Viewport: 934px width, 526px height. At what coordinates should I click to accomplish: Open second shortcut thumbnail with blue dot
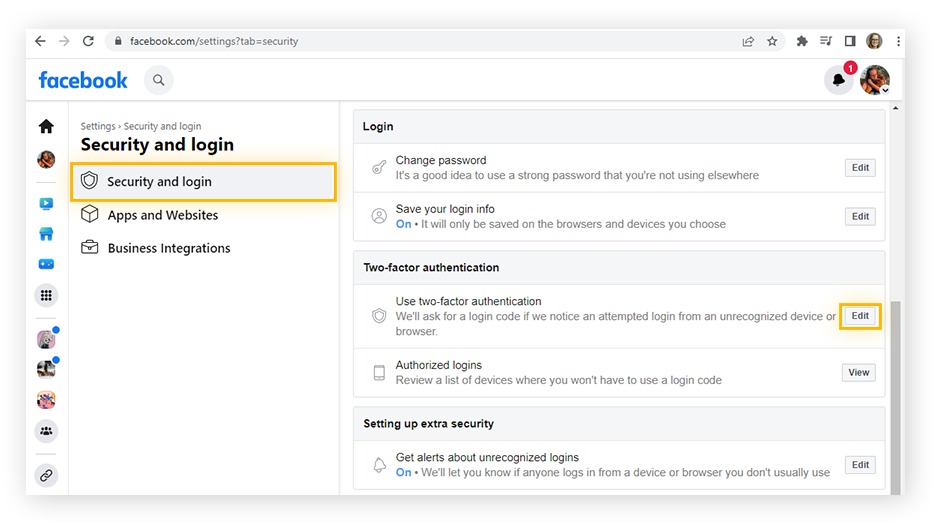pos(46,369)
